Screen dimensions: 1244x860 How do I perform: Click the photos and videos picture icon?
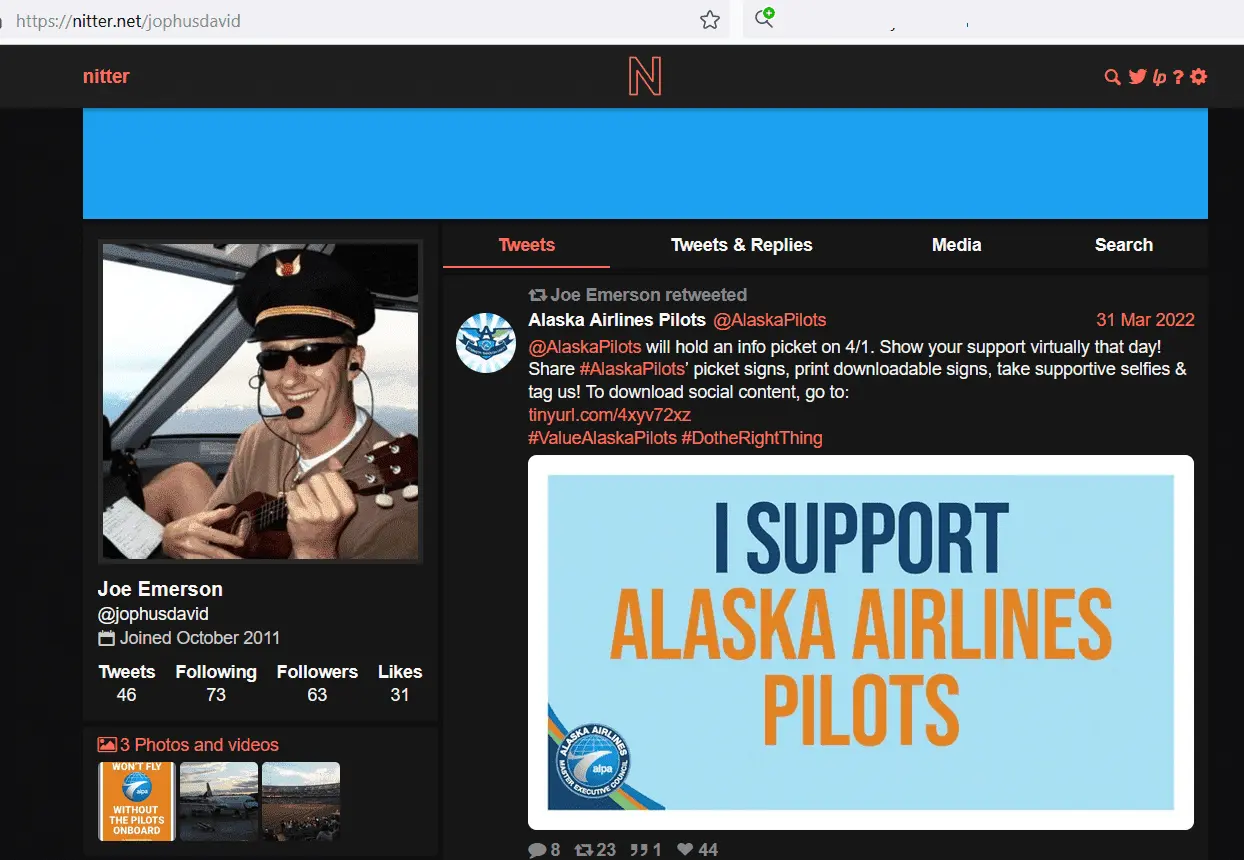pyautogui.click(x=107, y=745)
